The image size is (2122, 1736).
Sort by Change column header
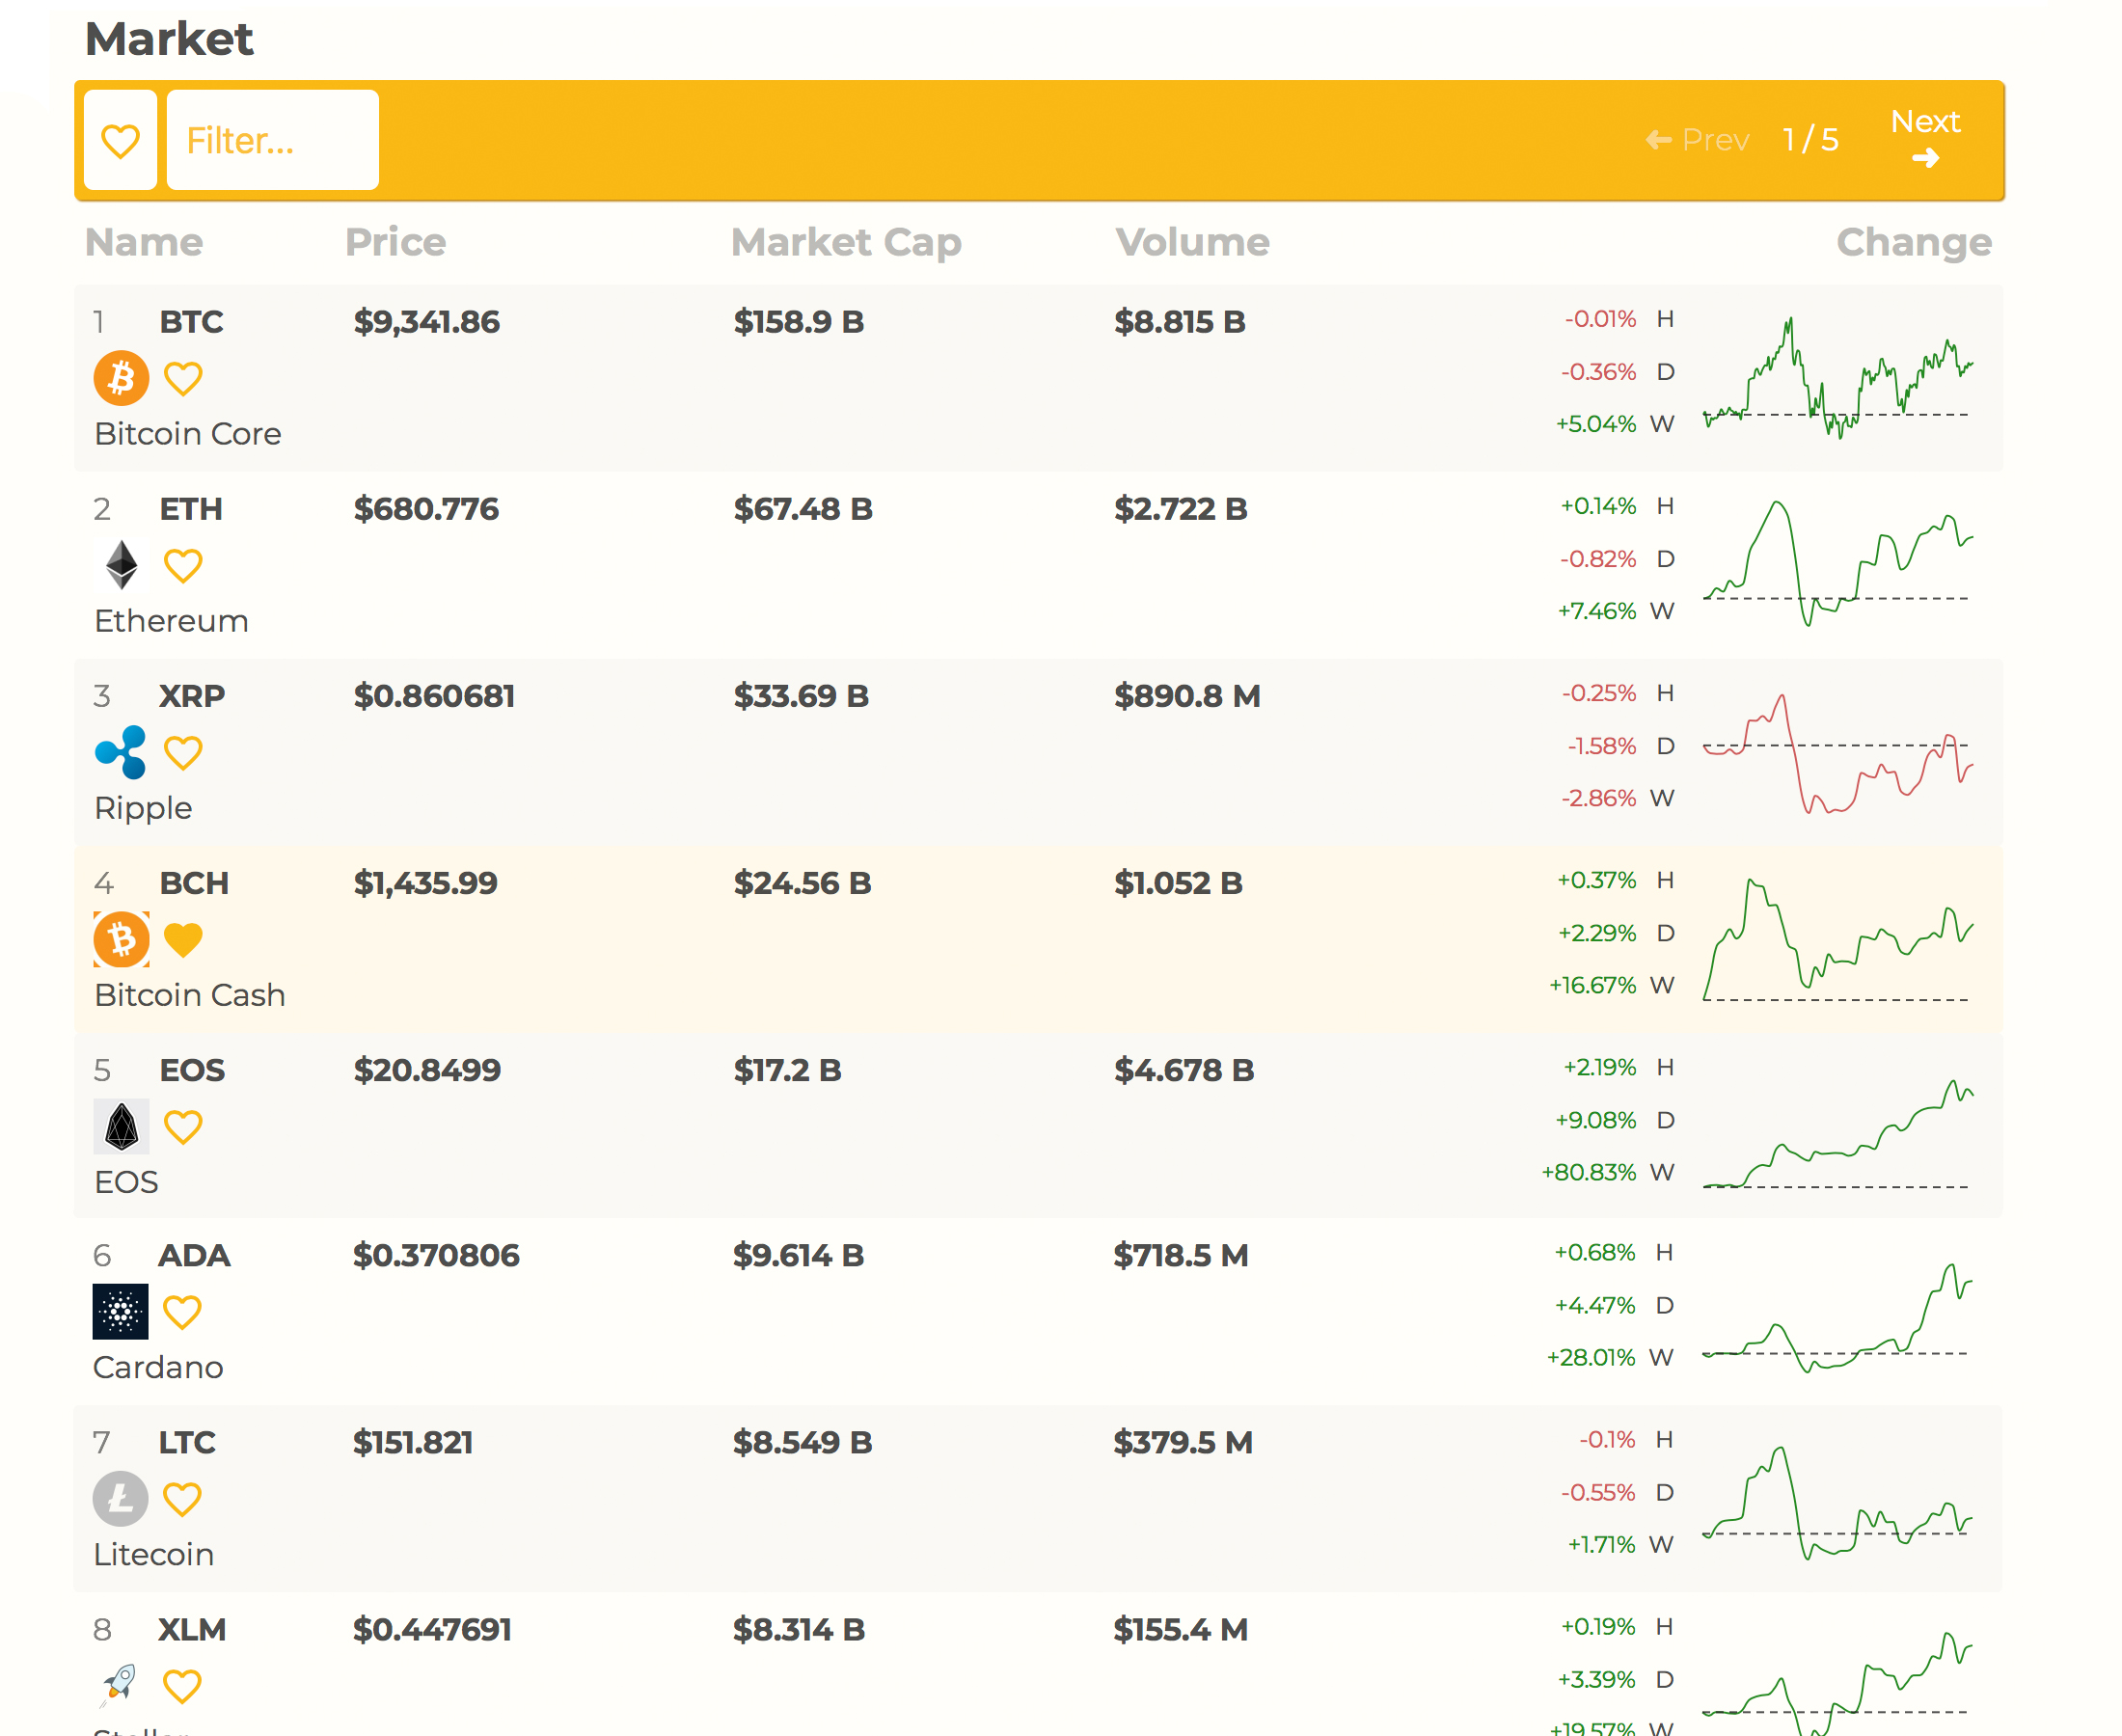[x=1914, y=243]
